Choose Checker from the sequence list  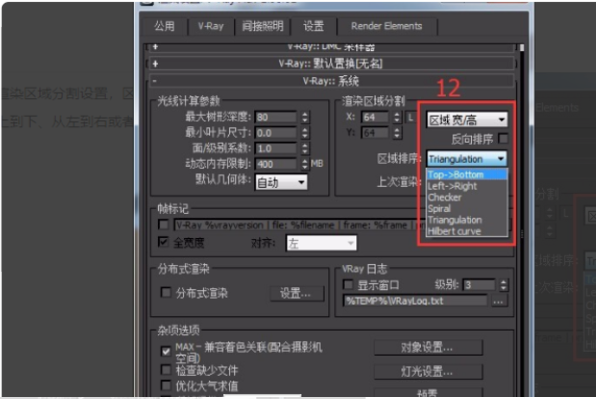tap(467, 198)
